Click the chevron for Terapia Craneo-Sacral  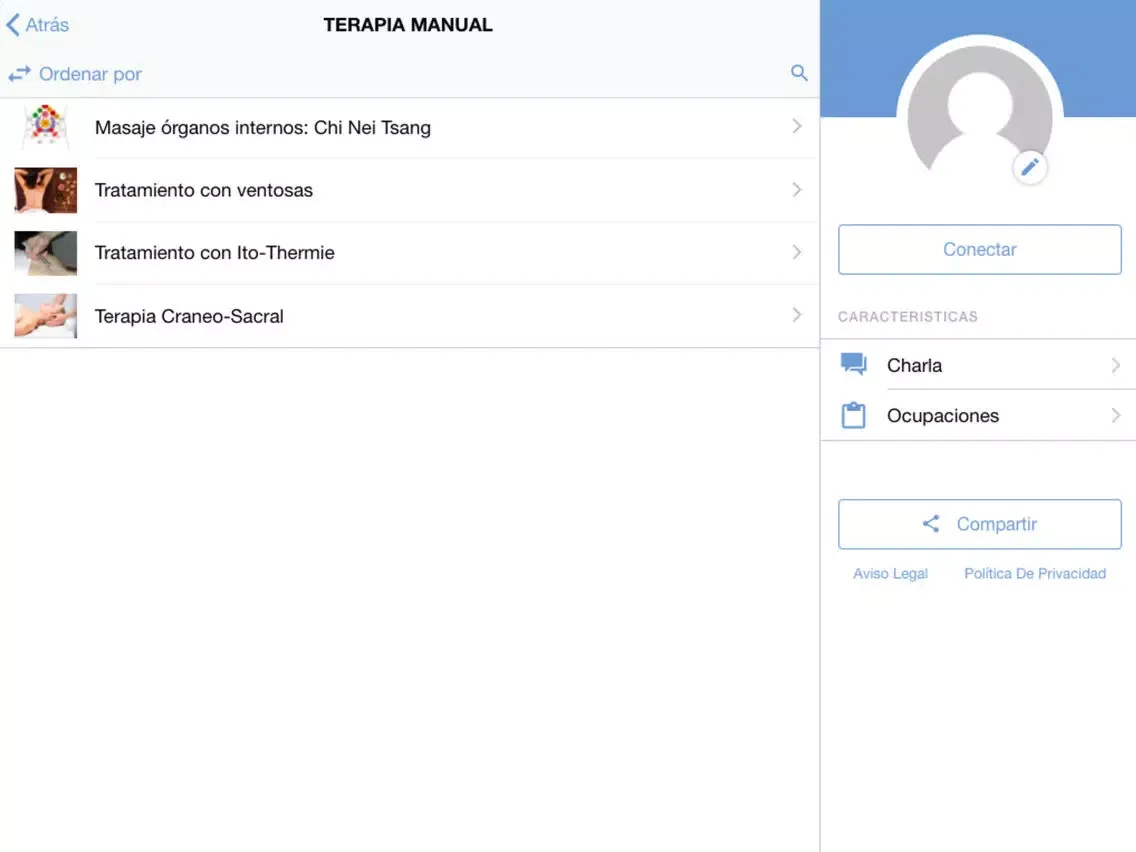point(797,314)
